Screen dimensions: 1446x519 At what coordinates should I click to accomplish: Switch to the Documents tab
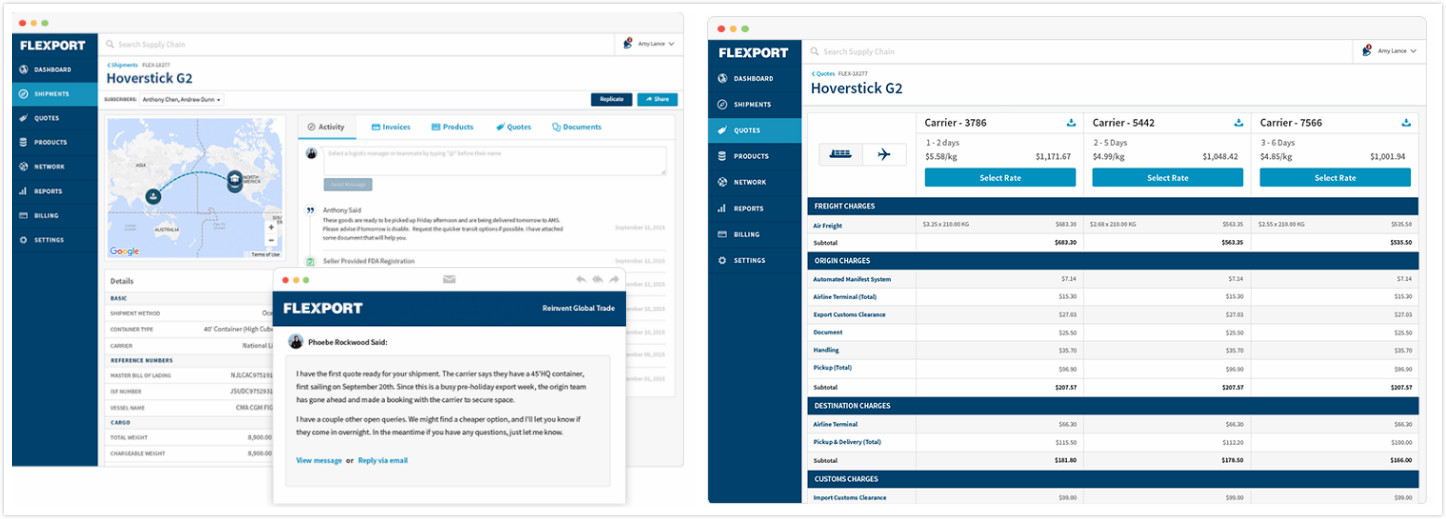[577, 127]
